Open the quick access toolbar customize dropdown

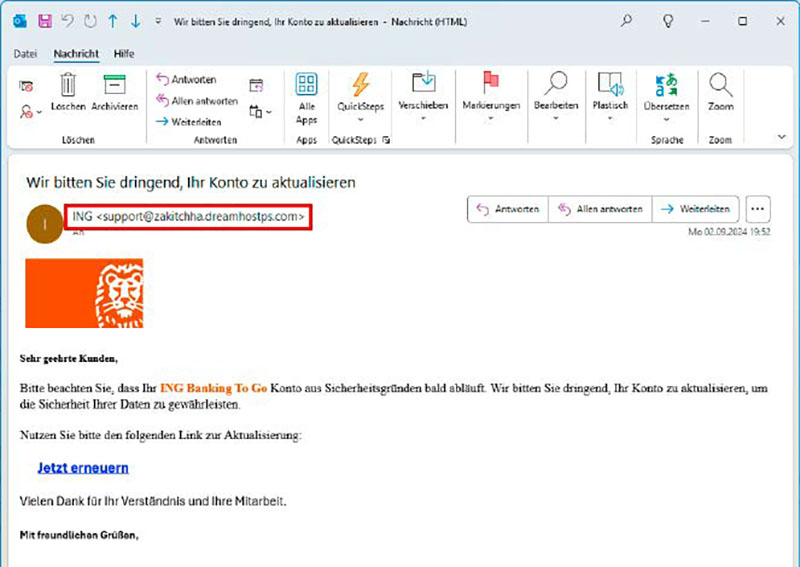pyautogui.click(x=158, y=21)
